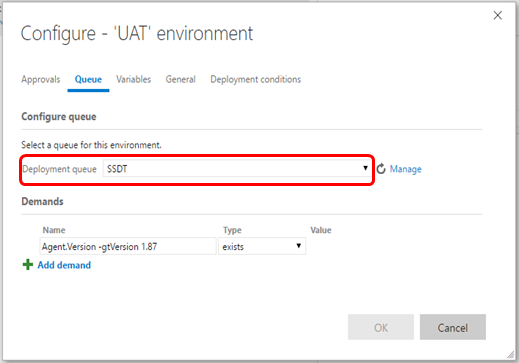Open the demand Type 'exists' dropdown
Image resolution: width=519 pixels, height=363 pixels.
262,246
